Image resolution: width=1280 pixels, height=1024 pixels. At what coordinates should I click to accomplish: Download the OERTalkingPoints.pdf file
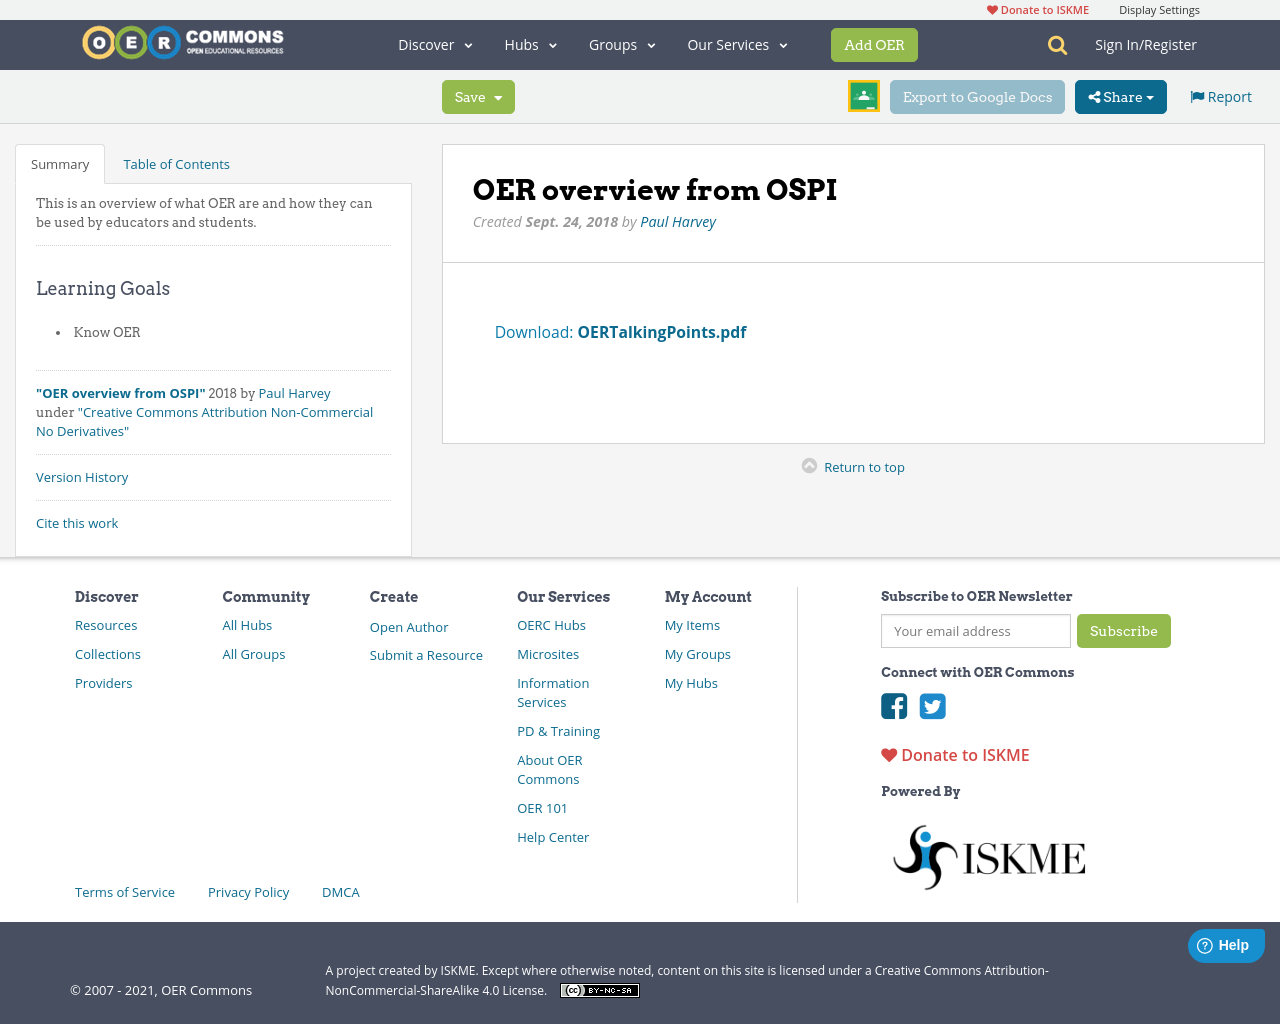pos(661,331)
